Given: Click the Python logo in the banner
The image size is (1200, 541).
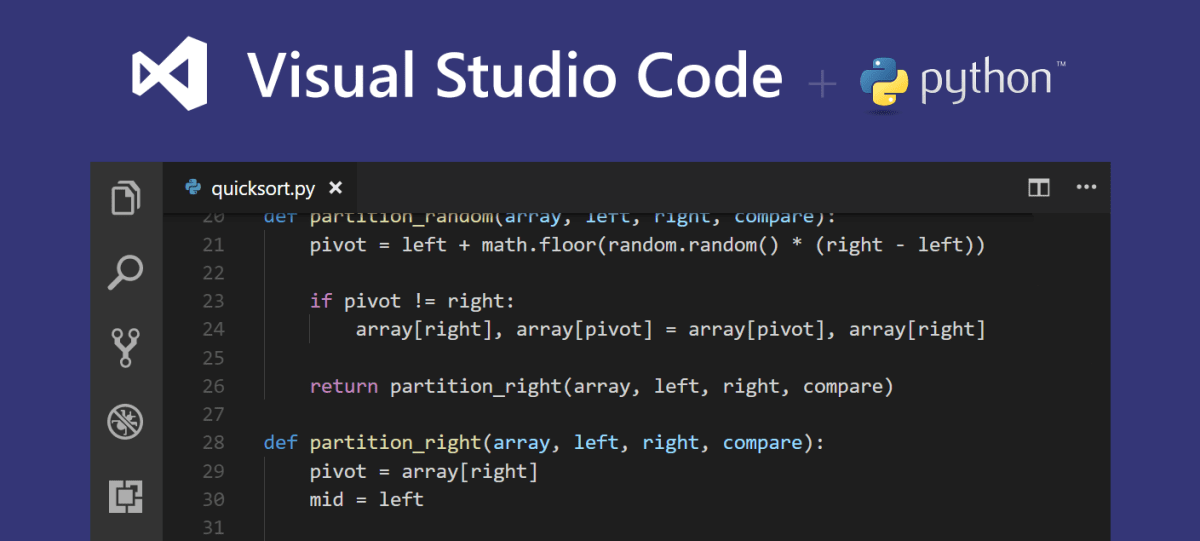Looking at the screenshot, I should tap(882, 81).
